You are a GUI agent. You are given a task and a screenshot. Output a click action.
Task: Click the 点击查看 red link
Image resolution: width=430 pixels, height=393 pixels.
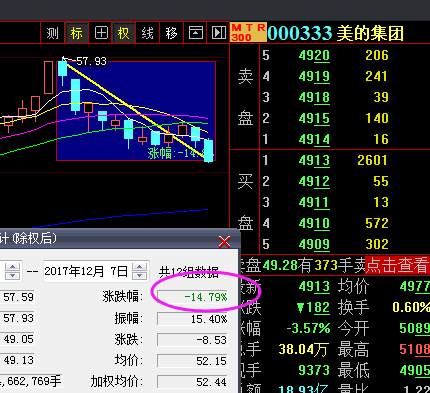[397, 265]
